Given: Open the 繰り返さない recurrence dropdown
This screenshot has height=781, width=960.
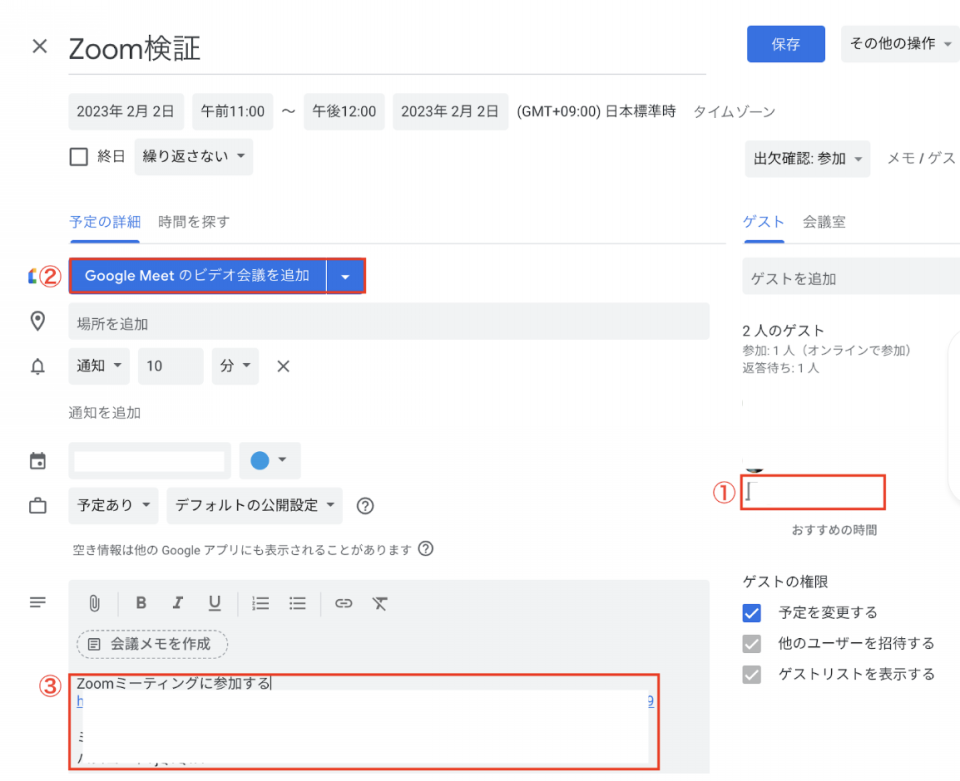Looking at the screenshot, I should [x=193, y=157].
